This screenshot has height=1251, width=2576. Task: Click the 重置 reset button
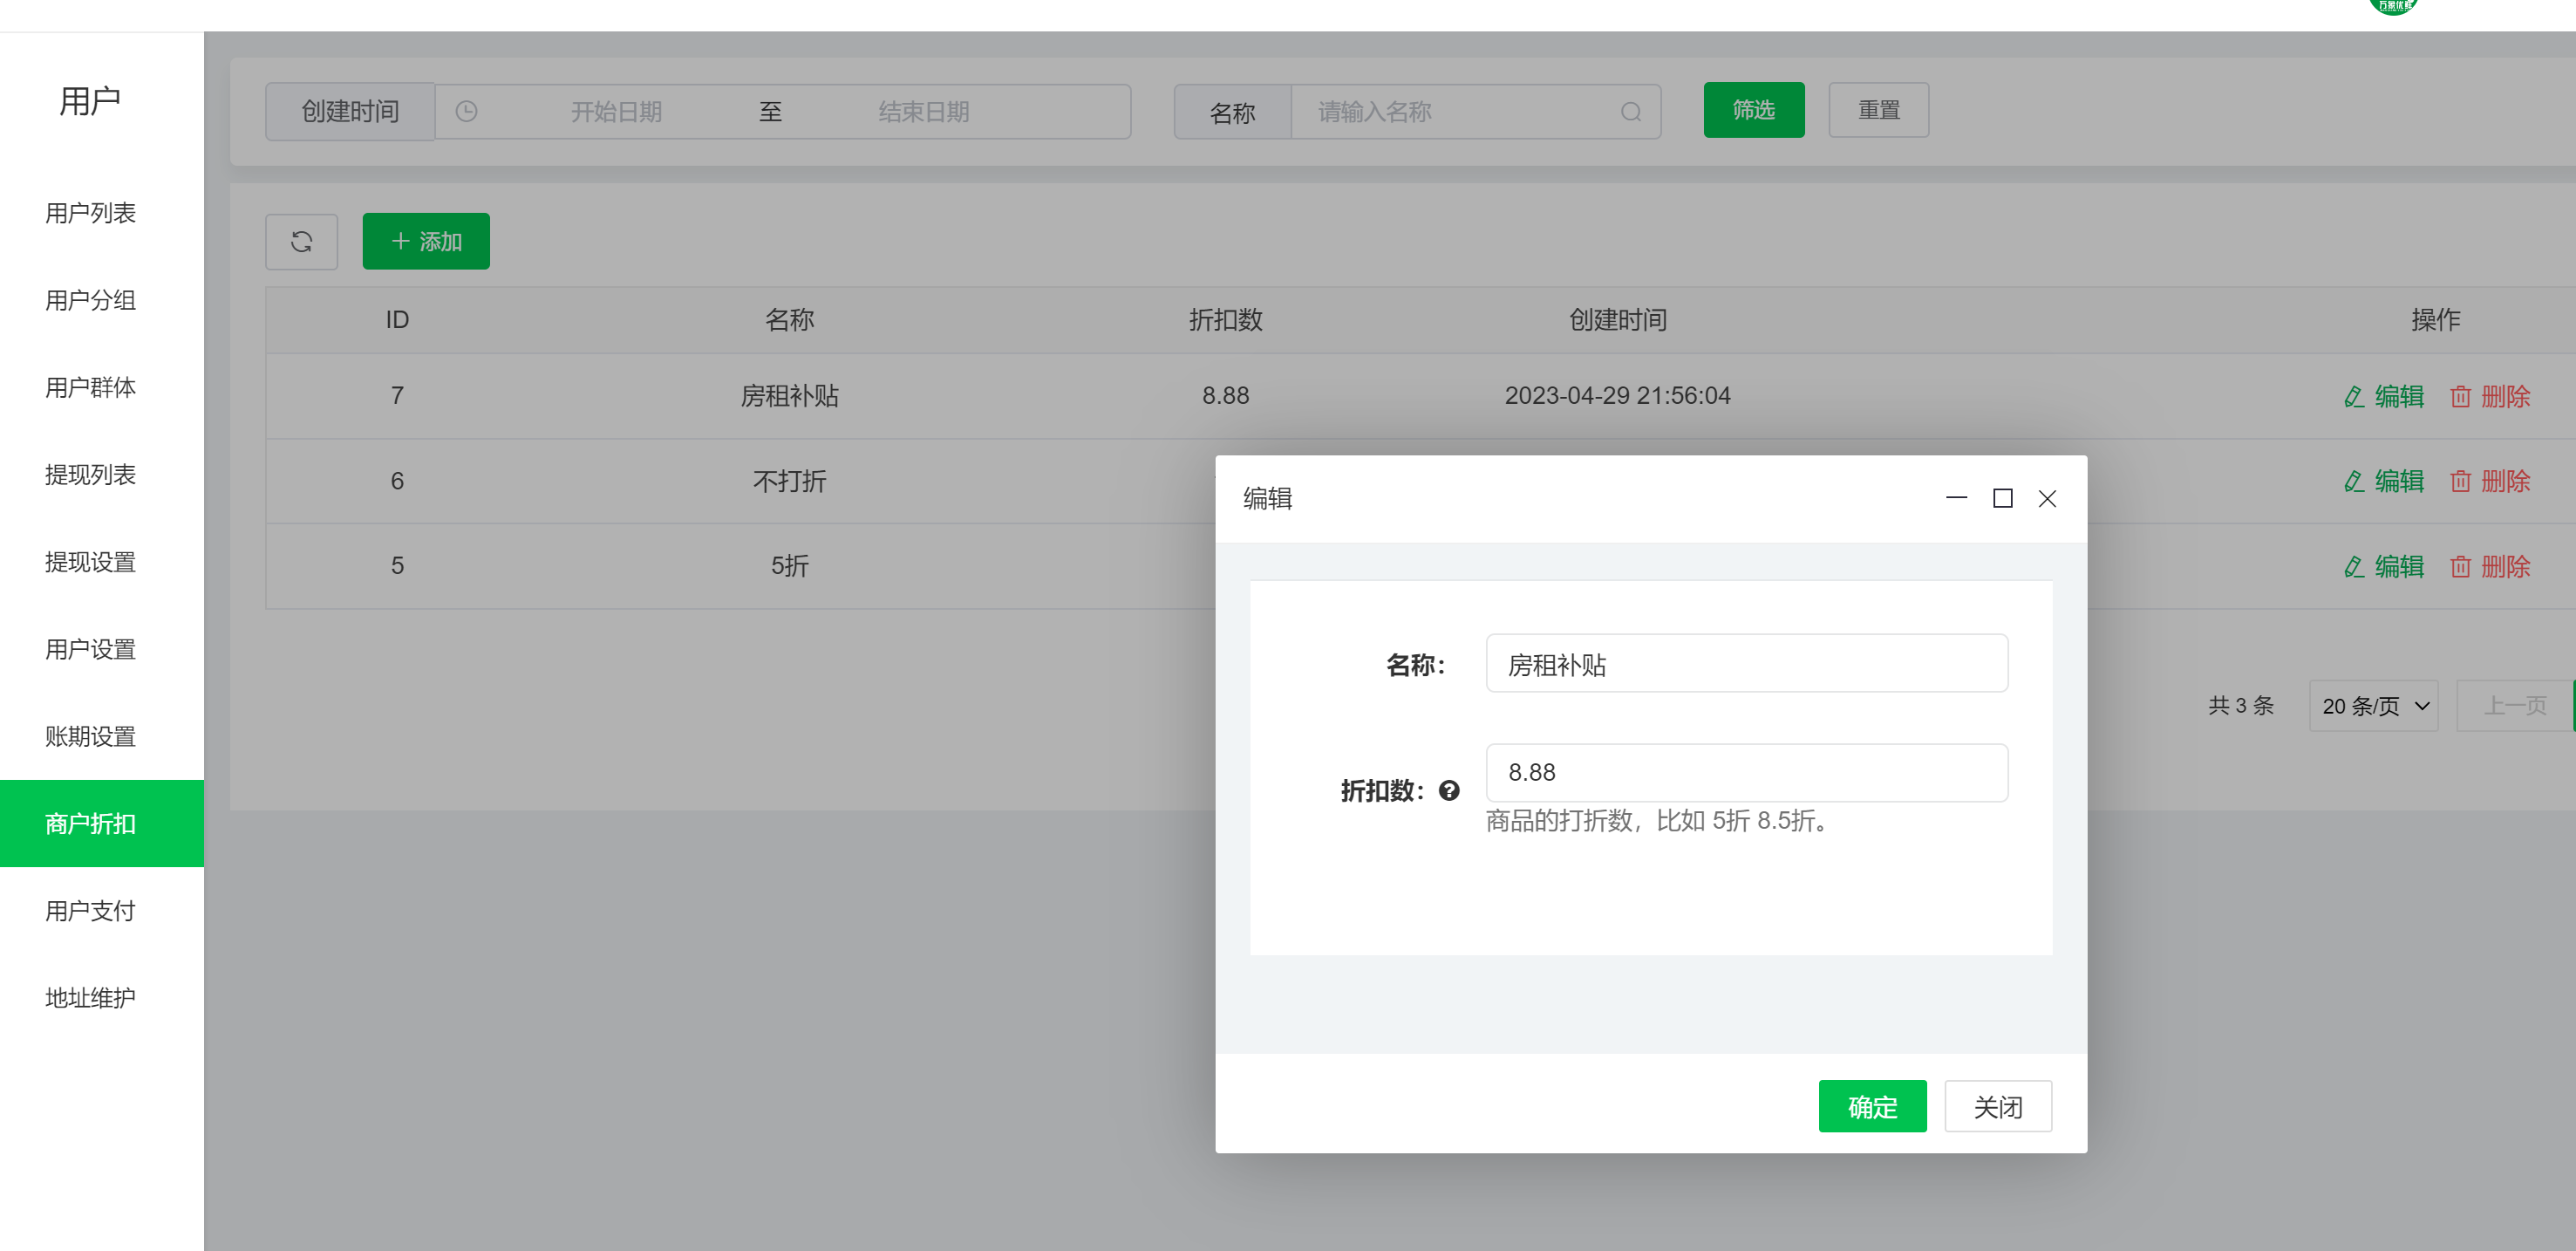[x=1878, y=110]
